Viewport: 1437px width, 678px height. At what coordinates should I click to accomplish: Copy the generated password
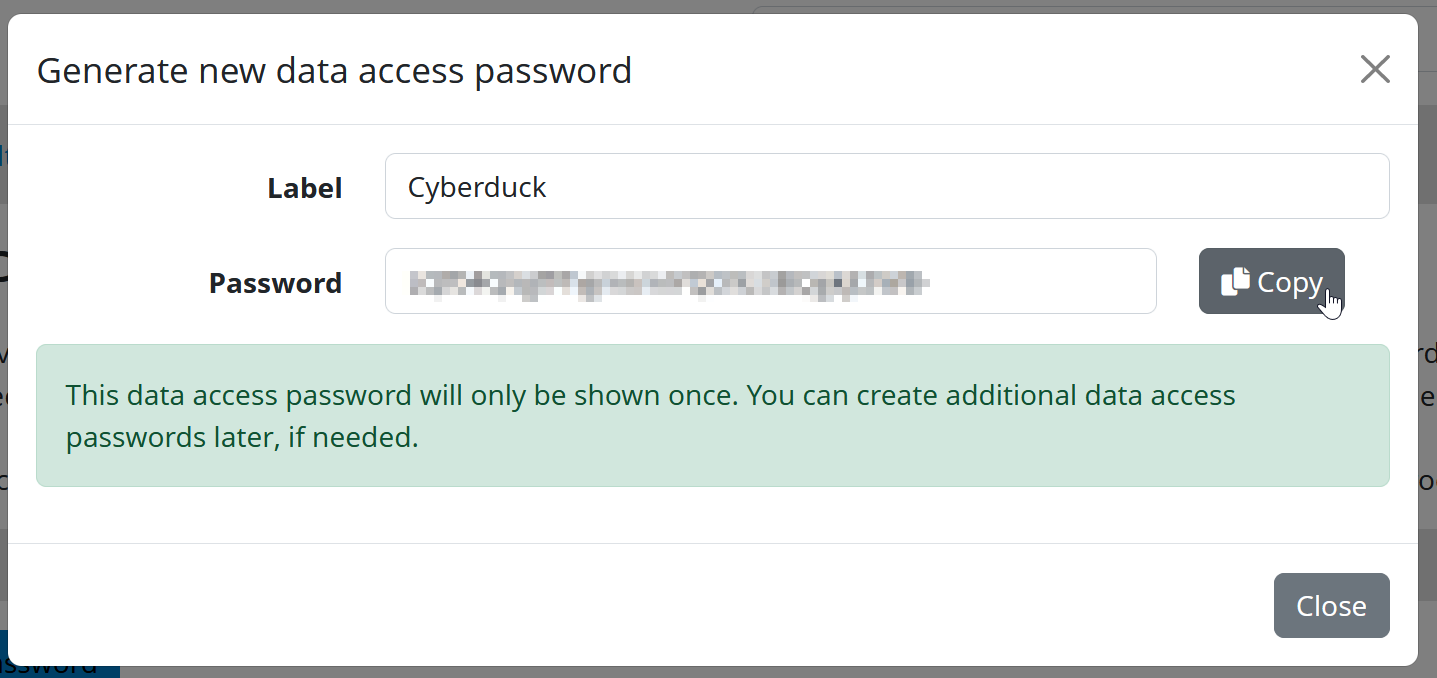tap(1271, 282)
